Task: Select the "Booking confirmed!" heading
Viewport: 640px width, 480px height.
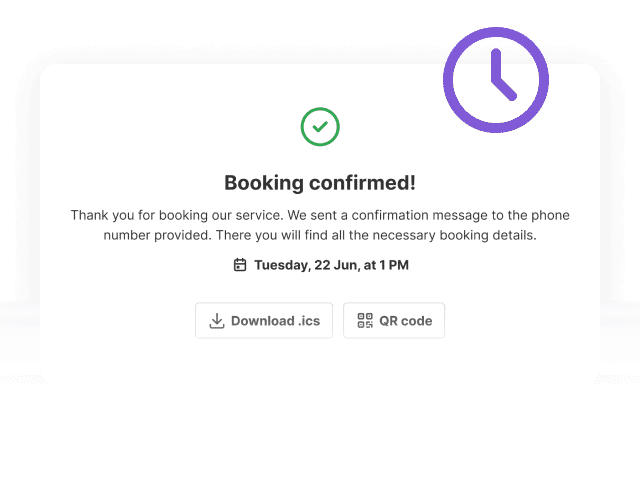Action: tap(320, 183)
